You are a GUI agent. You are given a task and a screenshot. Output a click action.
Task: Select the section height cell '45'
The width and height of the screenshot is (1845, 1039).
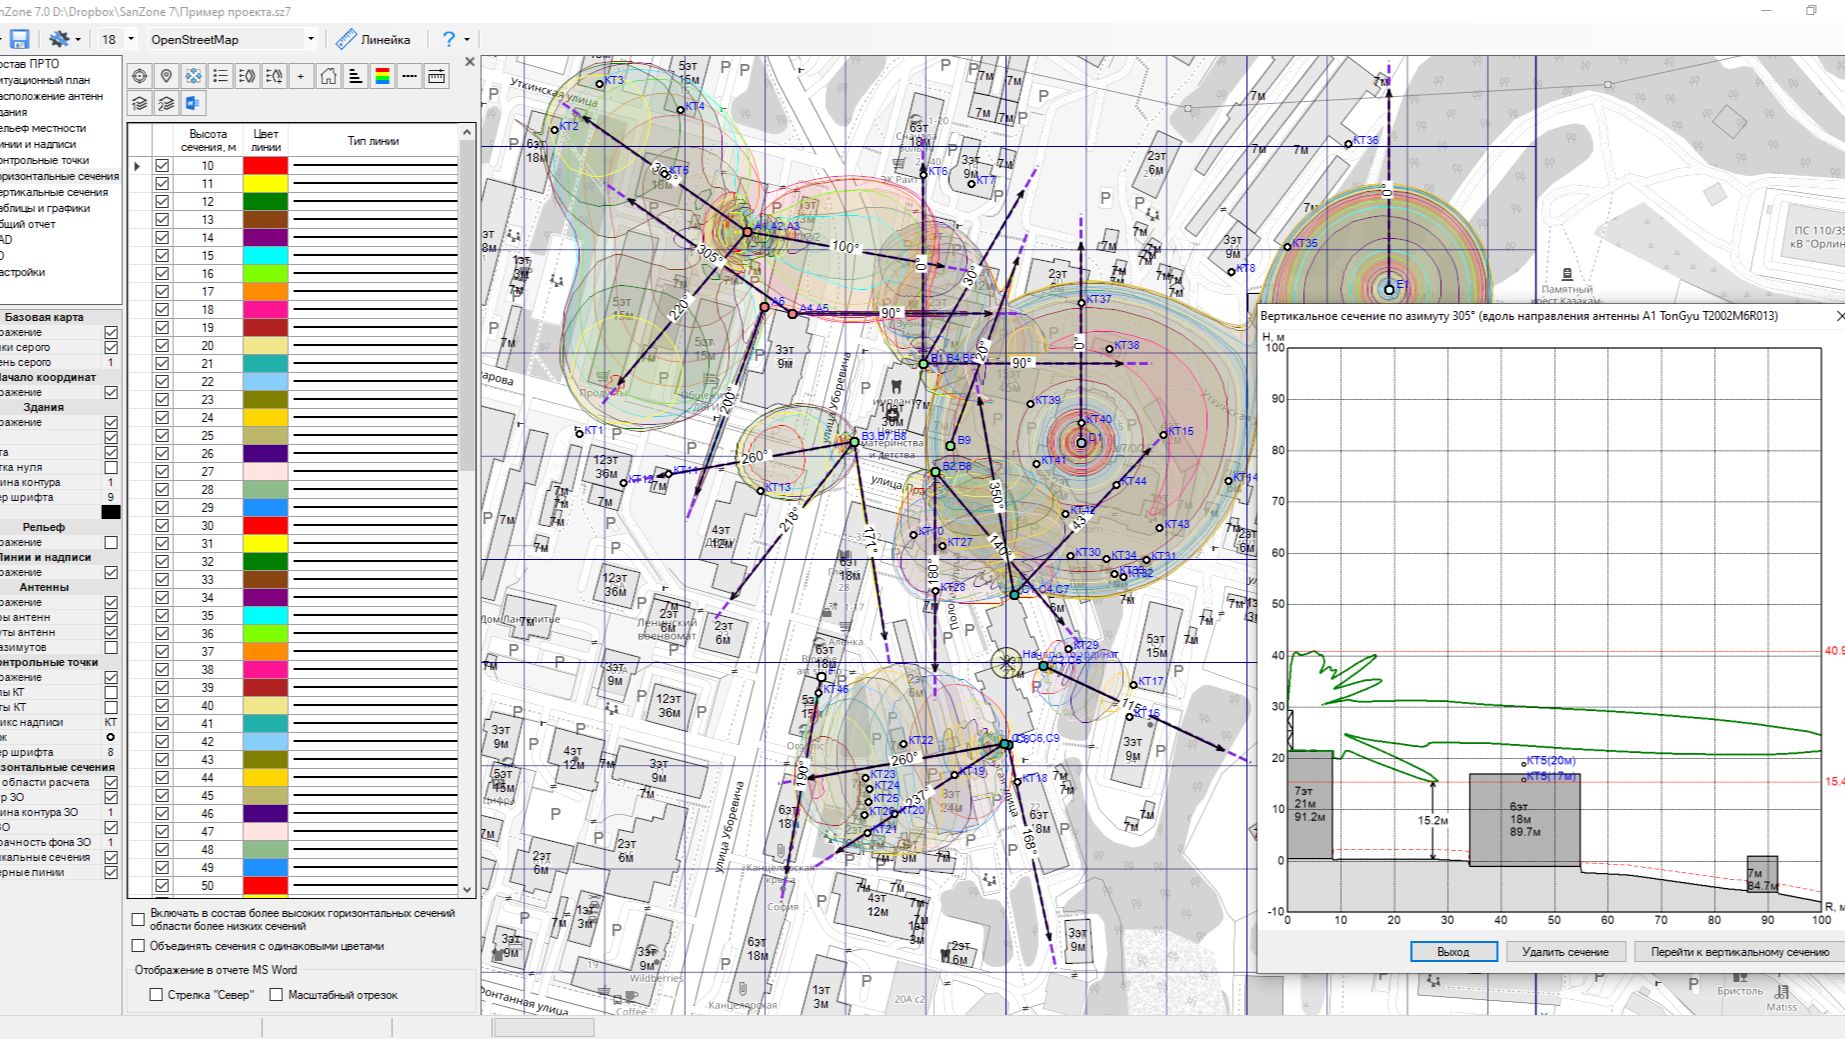[207, 796]
